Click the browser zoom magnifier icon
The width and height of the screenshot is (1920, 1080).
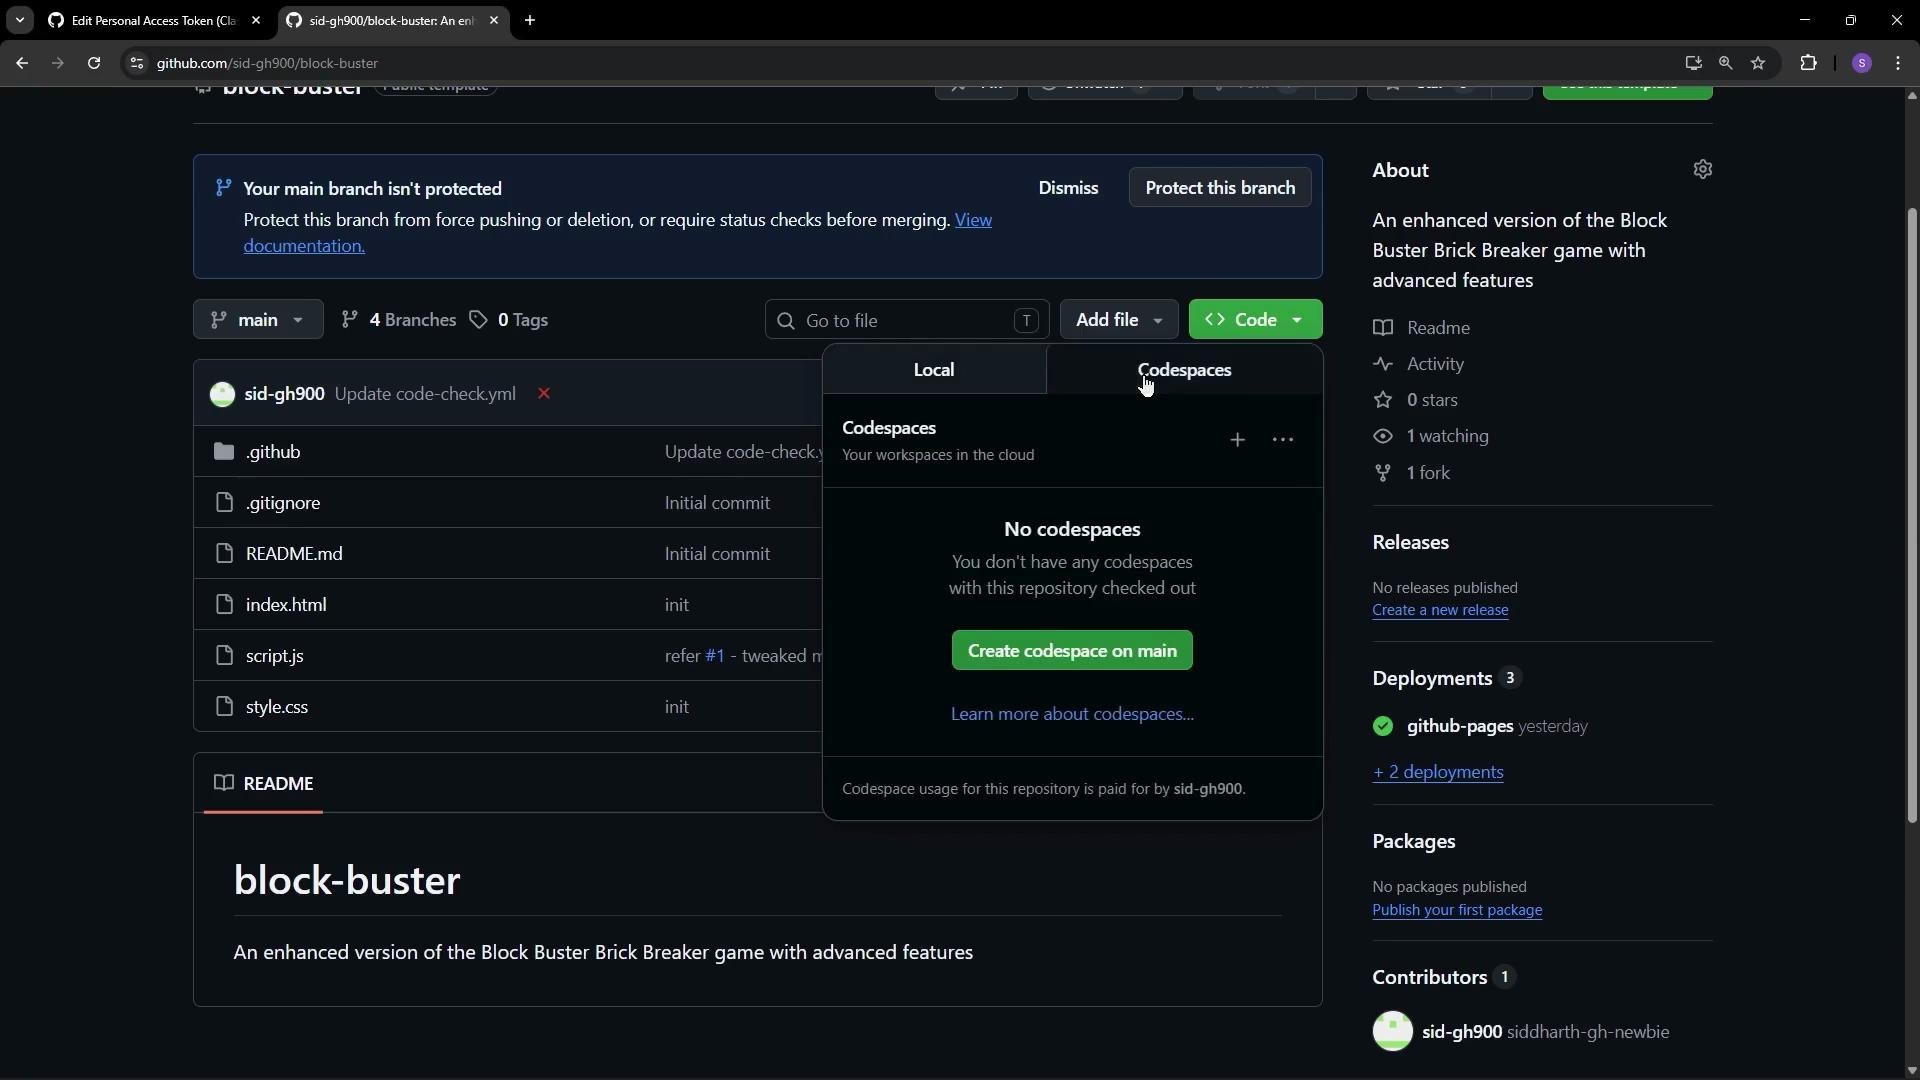click(x=1725, y=63)
